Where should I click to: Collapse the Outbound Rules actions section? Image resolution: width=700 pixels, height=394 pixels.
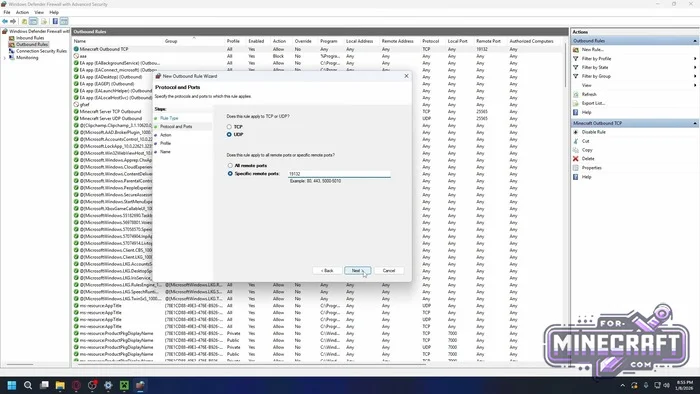coord(695,41)
